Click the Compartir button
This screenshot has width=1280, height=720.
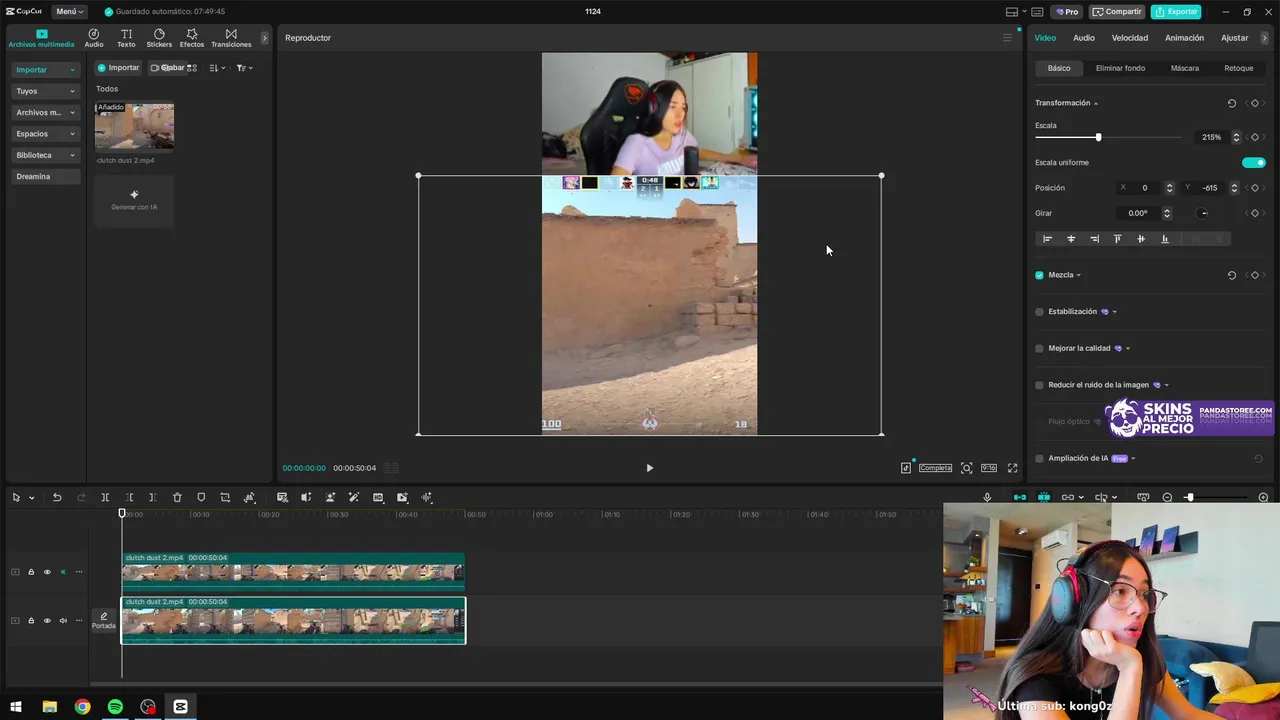(x=1116, y=11)
